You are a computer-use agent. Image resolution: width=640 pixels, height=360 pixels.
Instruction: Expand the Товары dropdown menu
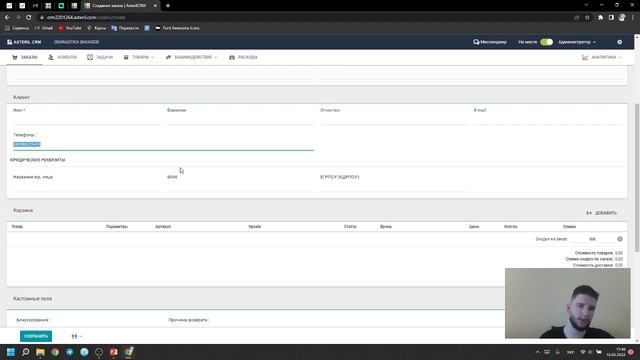139,57
